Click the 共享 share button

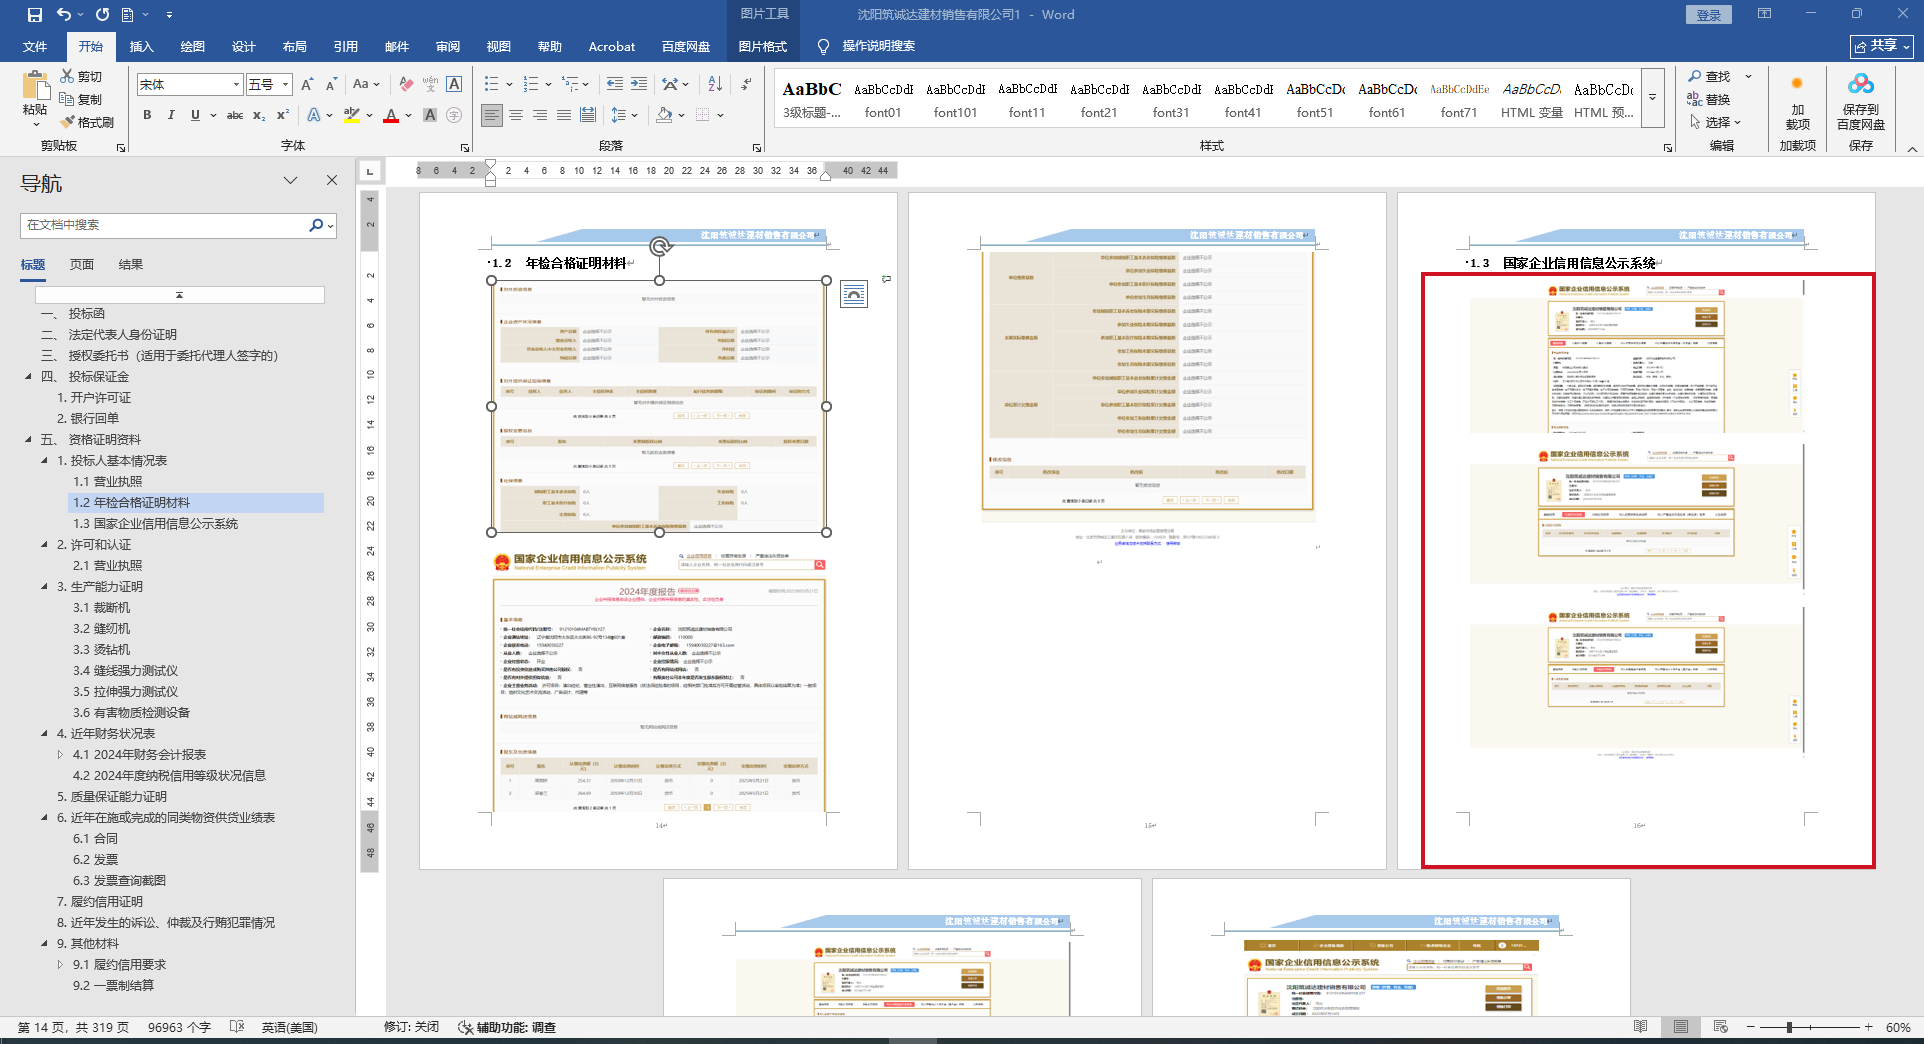pyautogui.click(x=1881, y=46)
